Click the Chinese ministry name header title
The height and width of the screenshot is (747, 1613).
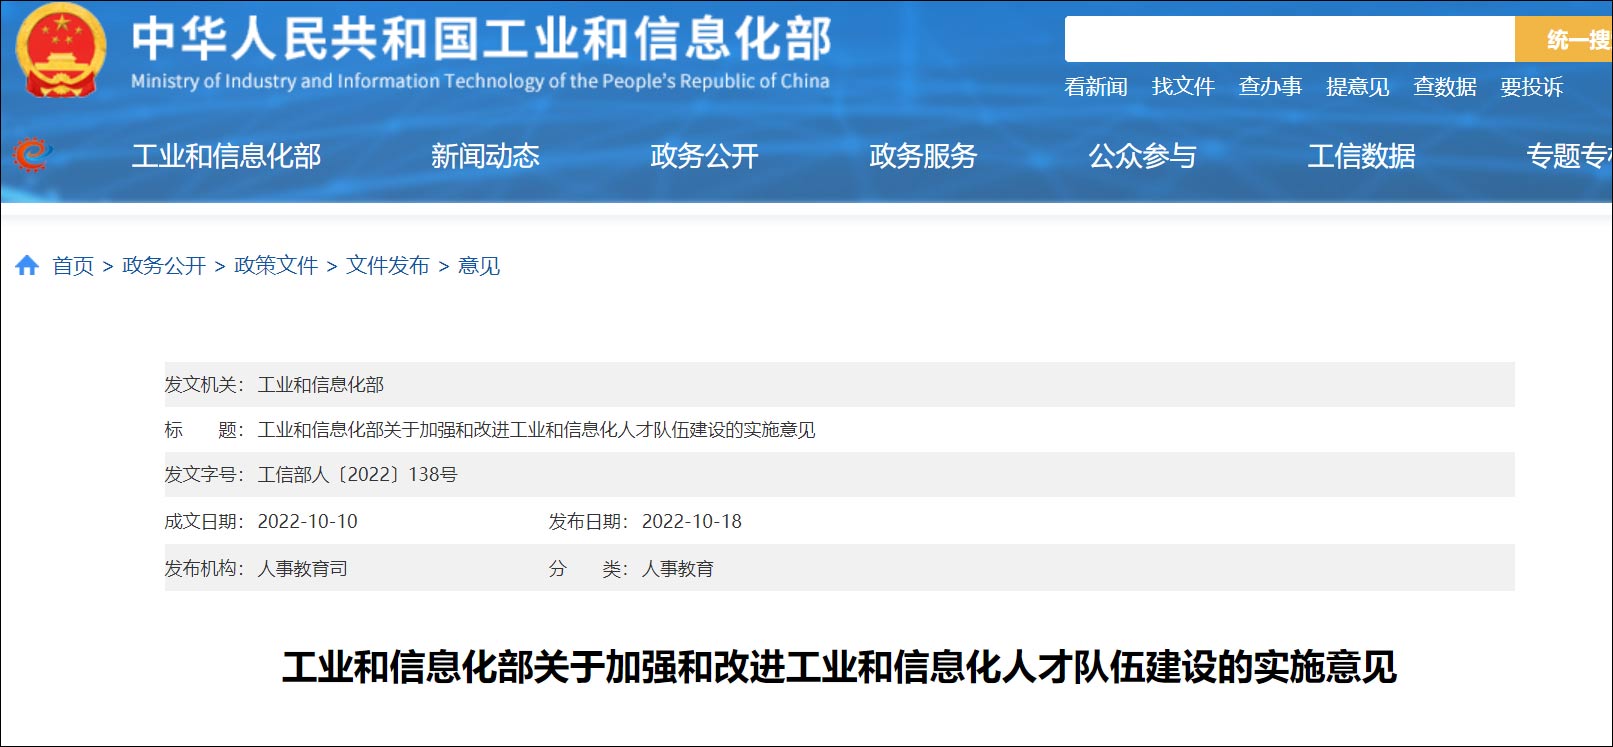coord(481,38)
